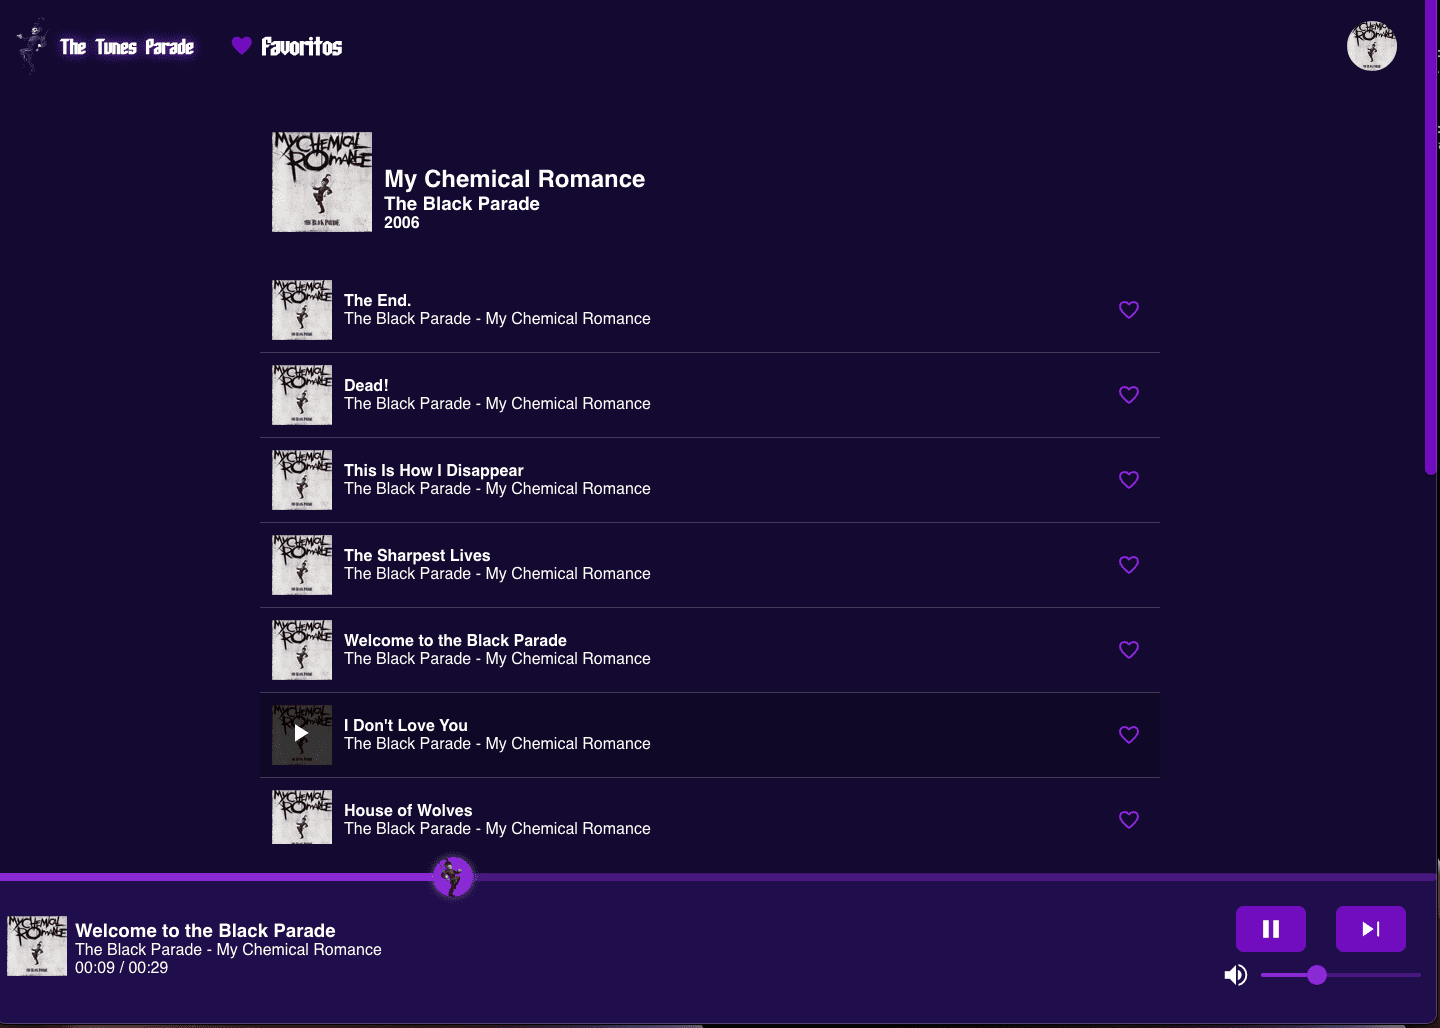
Task: Click the heart icon next to Favoritos
Action: [x=240, y=46]
